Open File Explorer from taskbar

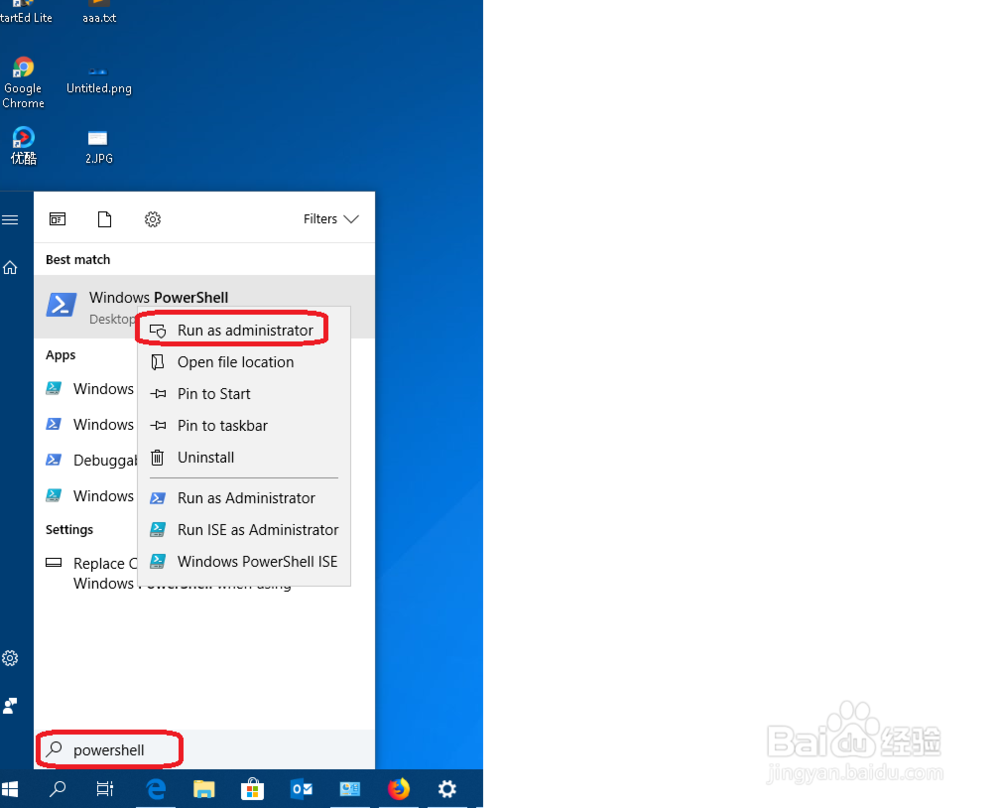pyautogui.click(x=204, y=789)
